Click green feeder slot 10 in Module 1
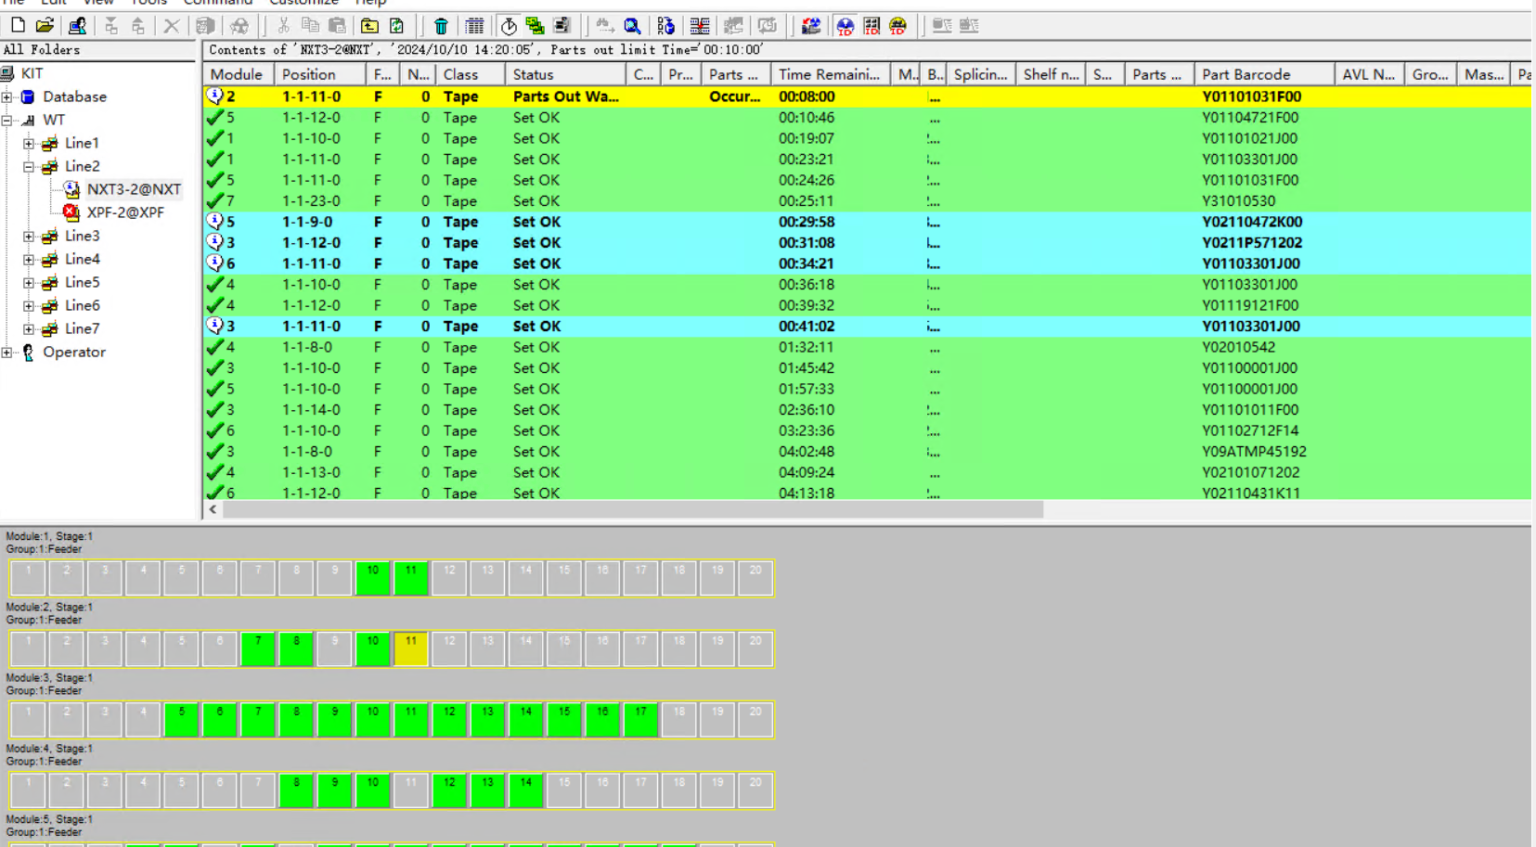 (x=373, y=578)
